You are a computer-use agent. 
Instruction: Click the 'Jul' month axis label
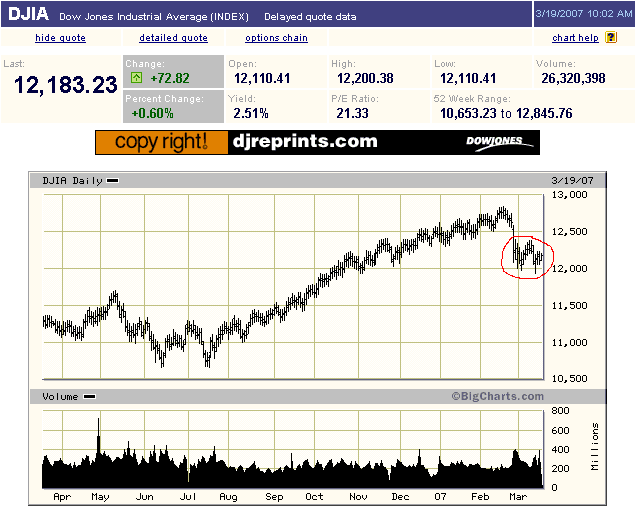point(188,497)
